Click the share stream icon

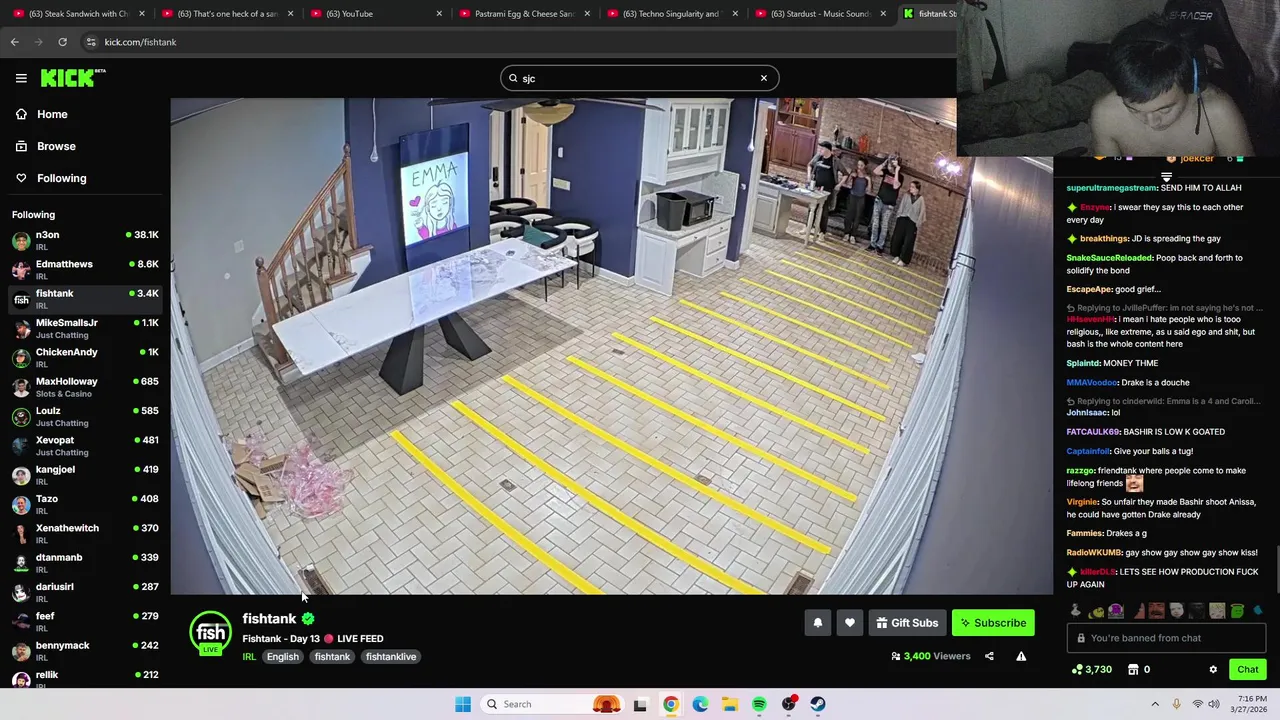click(x=989, y=656)
